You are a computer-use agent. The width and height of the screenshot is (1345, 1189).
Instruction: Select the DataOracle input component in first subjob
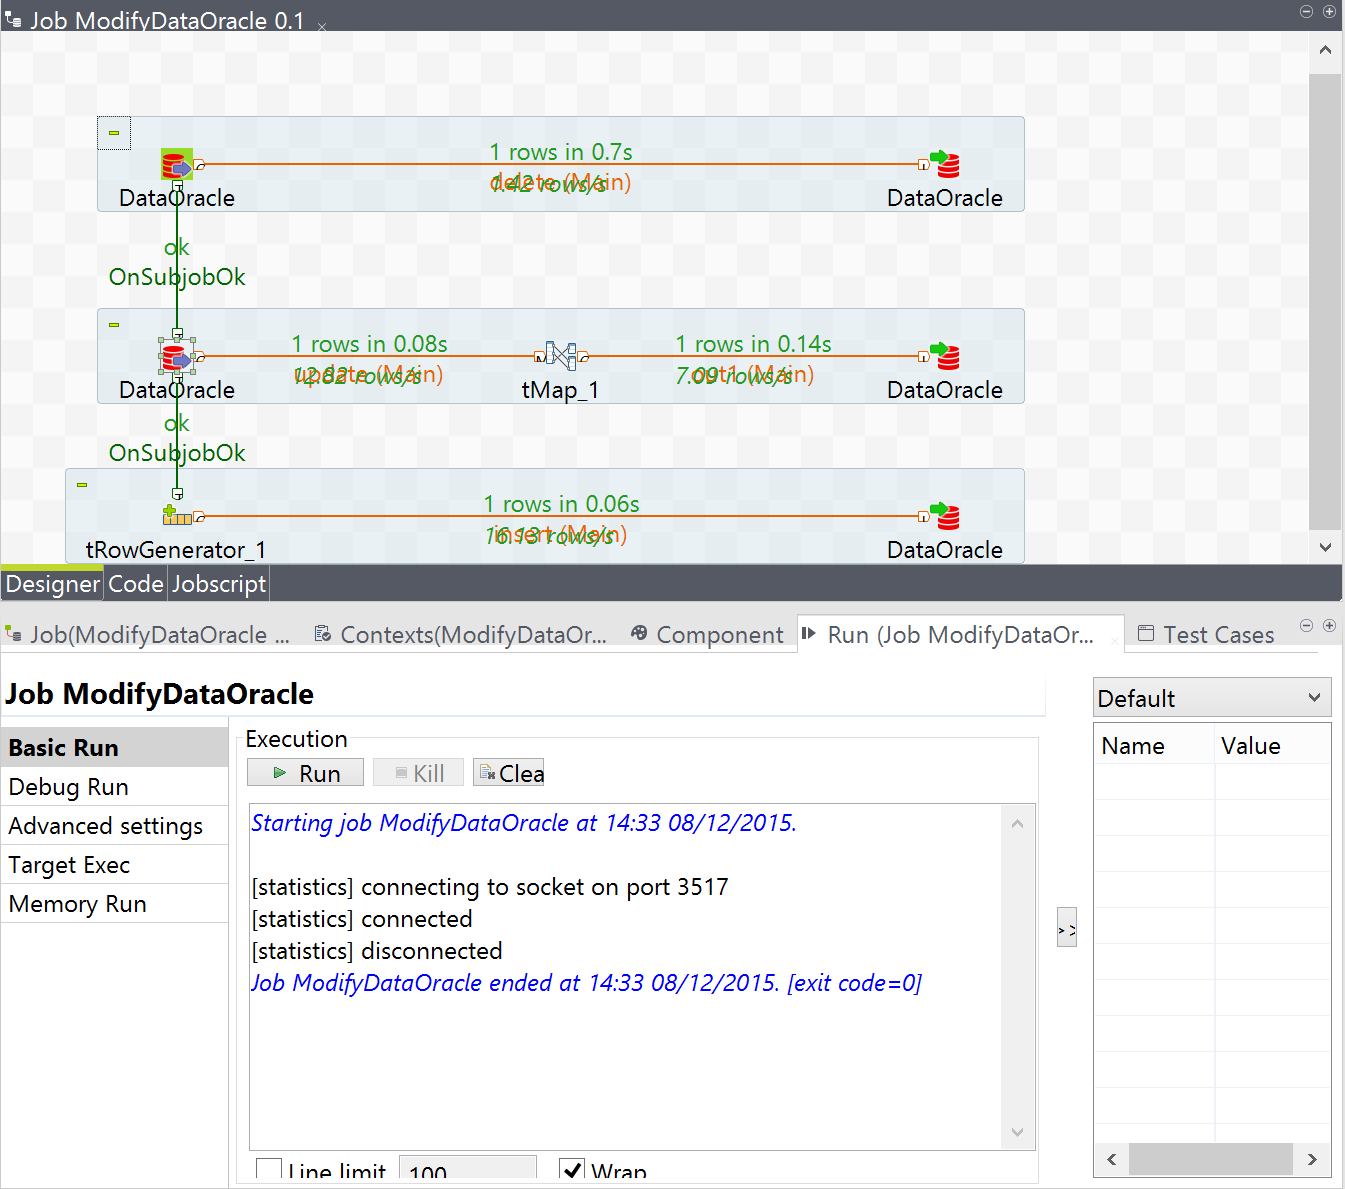pyautogui.click(x=176, y=163)
